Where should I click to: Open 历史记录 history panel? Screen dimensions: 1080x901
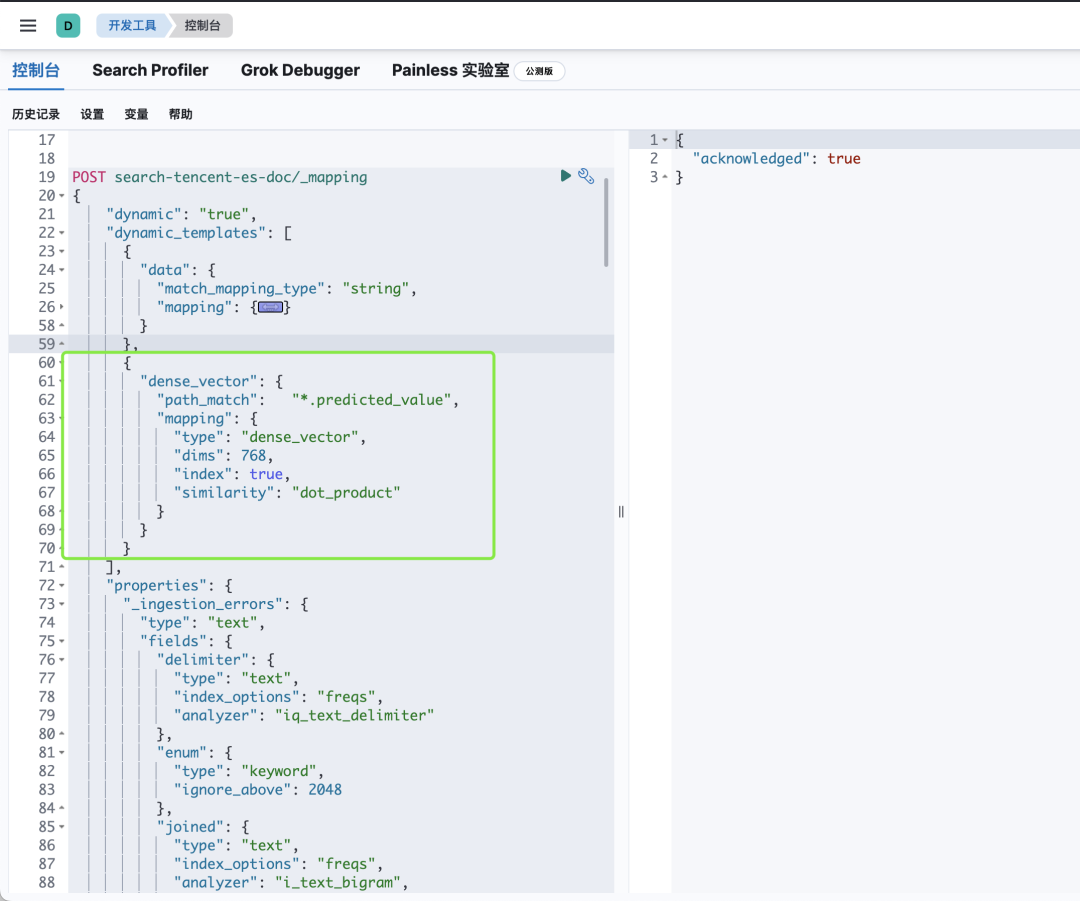pos(36,114)
